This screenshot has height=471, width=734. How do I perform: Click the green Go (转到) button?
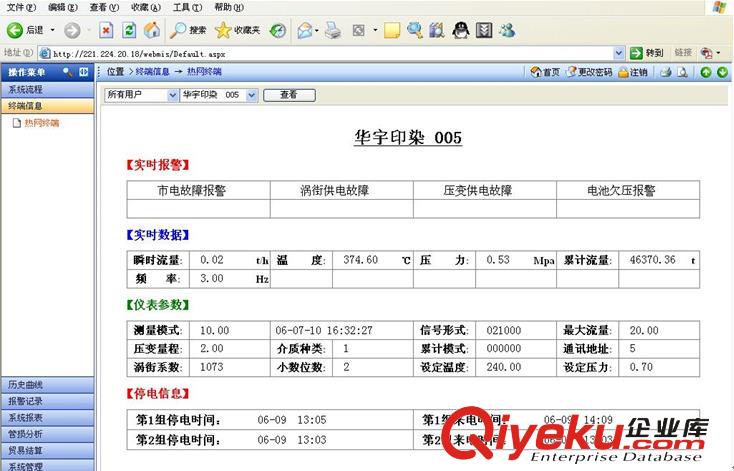[x=646, y=53]
